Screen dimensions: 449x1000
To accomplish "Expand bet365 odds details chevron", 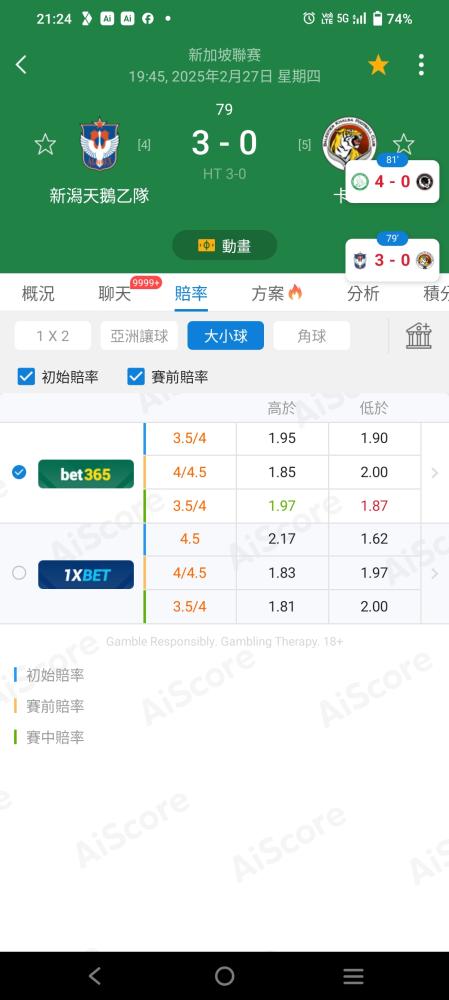I will click(x=435, y=473).
